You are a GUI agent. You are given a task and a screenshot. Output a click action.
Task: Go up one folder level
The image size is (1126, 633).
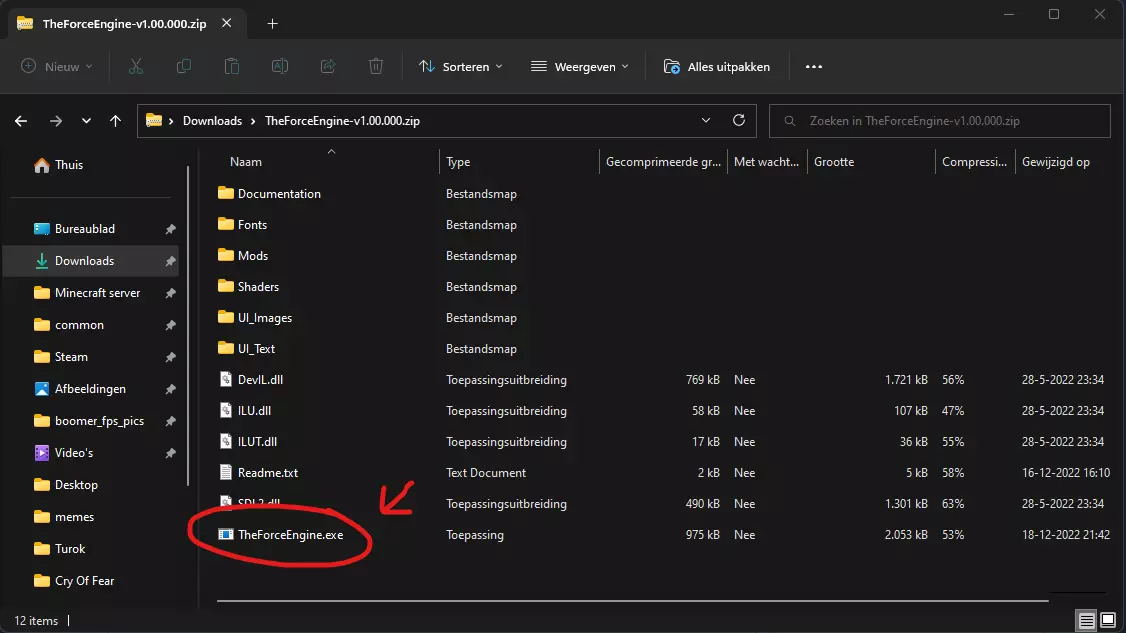pos(116,121)
